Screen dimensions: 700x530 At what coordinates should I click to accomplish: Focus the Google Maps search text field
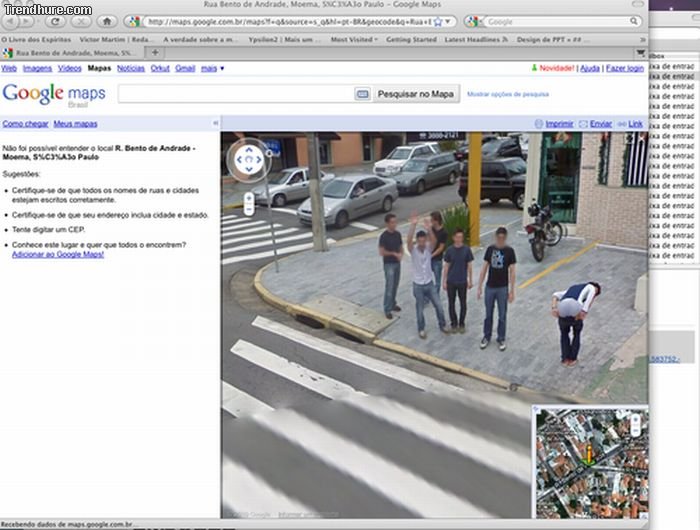[x=235, y=94]
